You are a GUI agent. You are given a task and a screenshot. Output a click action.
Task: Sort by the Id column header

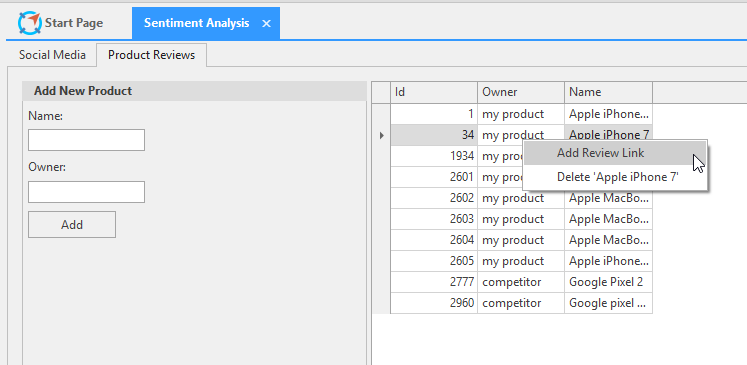click(x=434, y=92)
